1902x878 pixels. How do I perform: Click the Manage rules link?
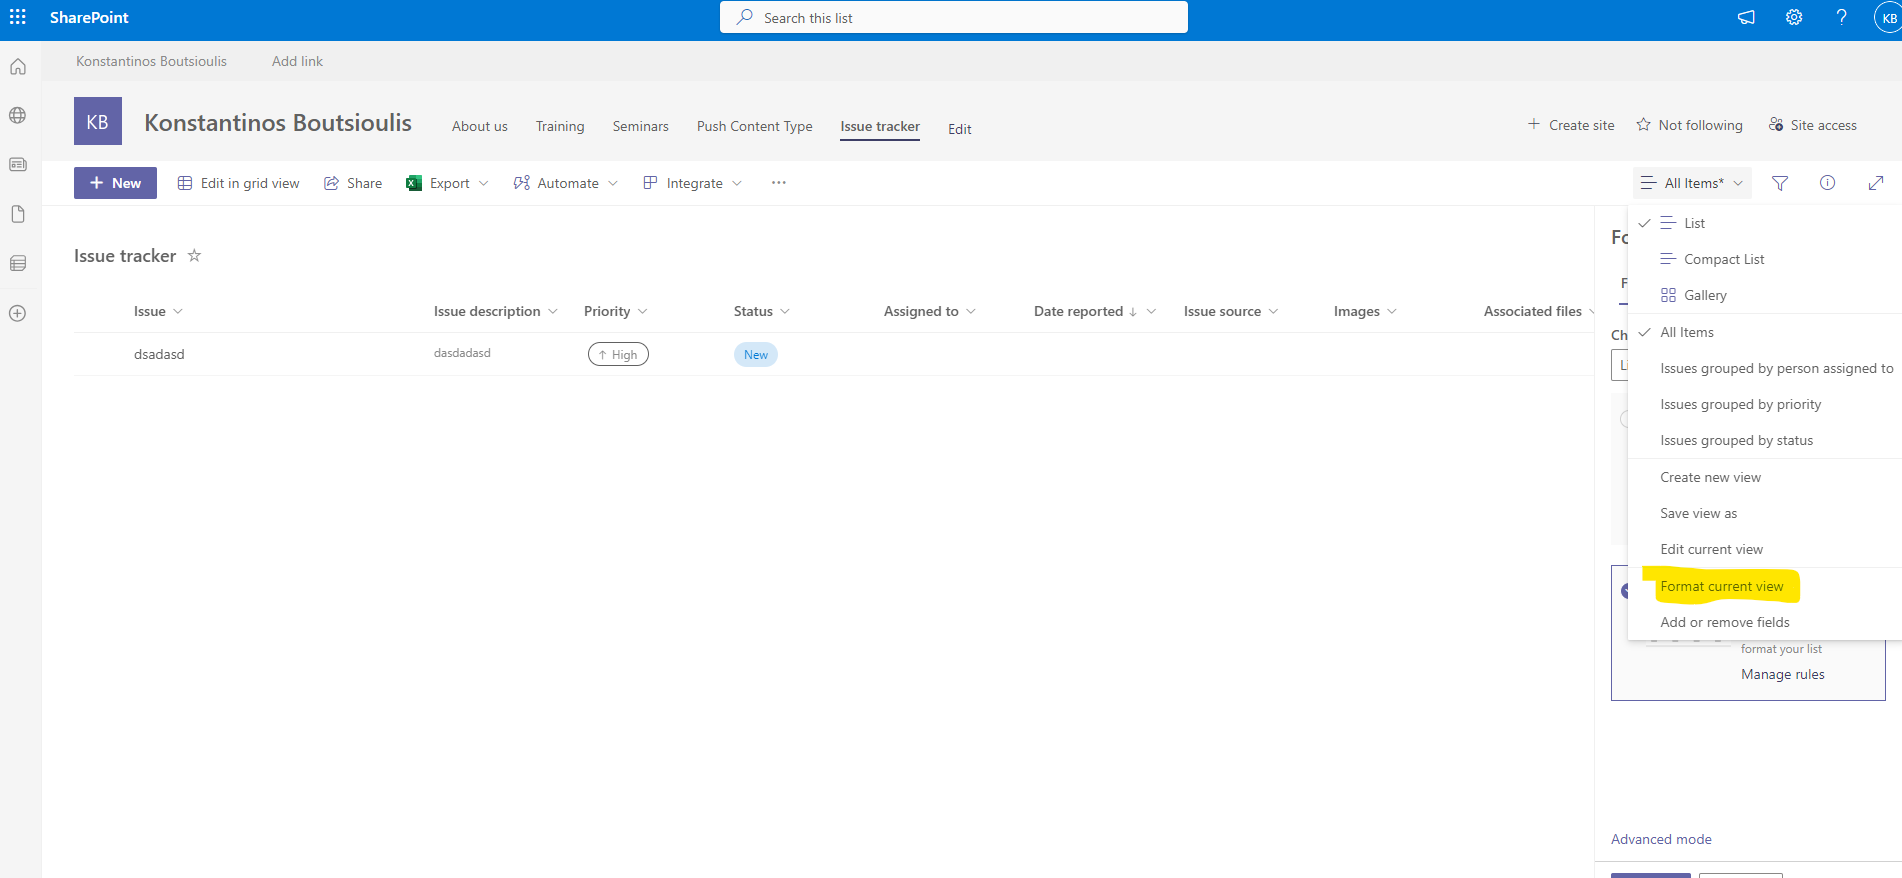coord(1782,674)
